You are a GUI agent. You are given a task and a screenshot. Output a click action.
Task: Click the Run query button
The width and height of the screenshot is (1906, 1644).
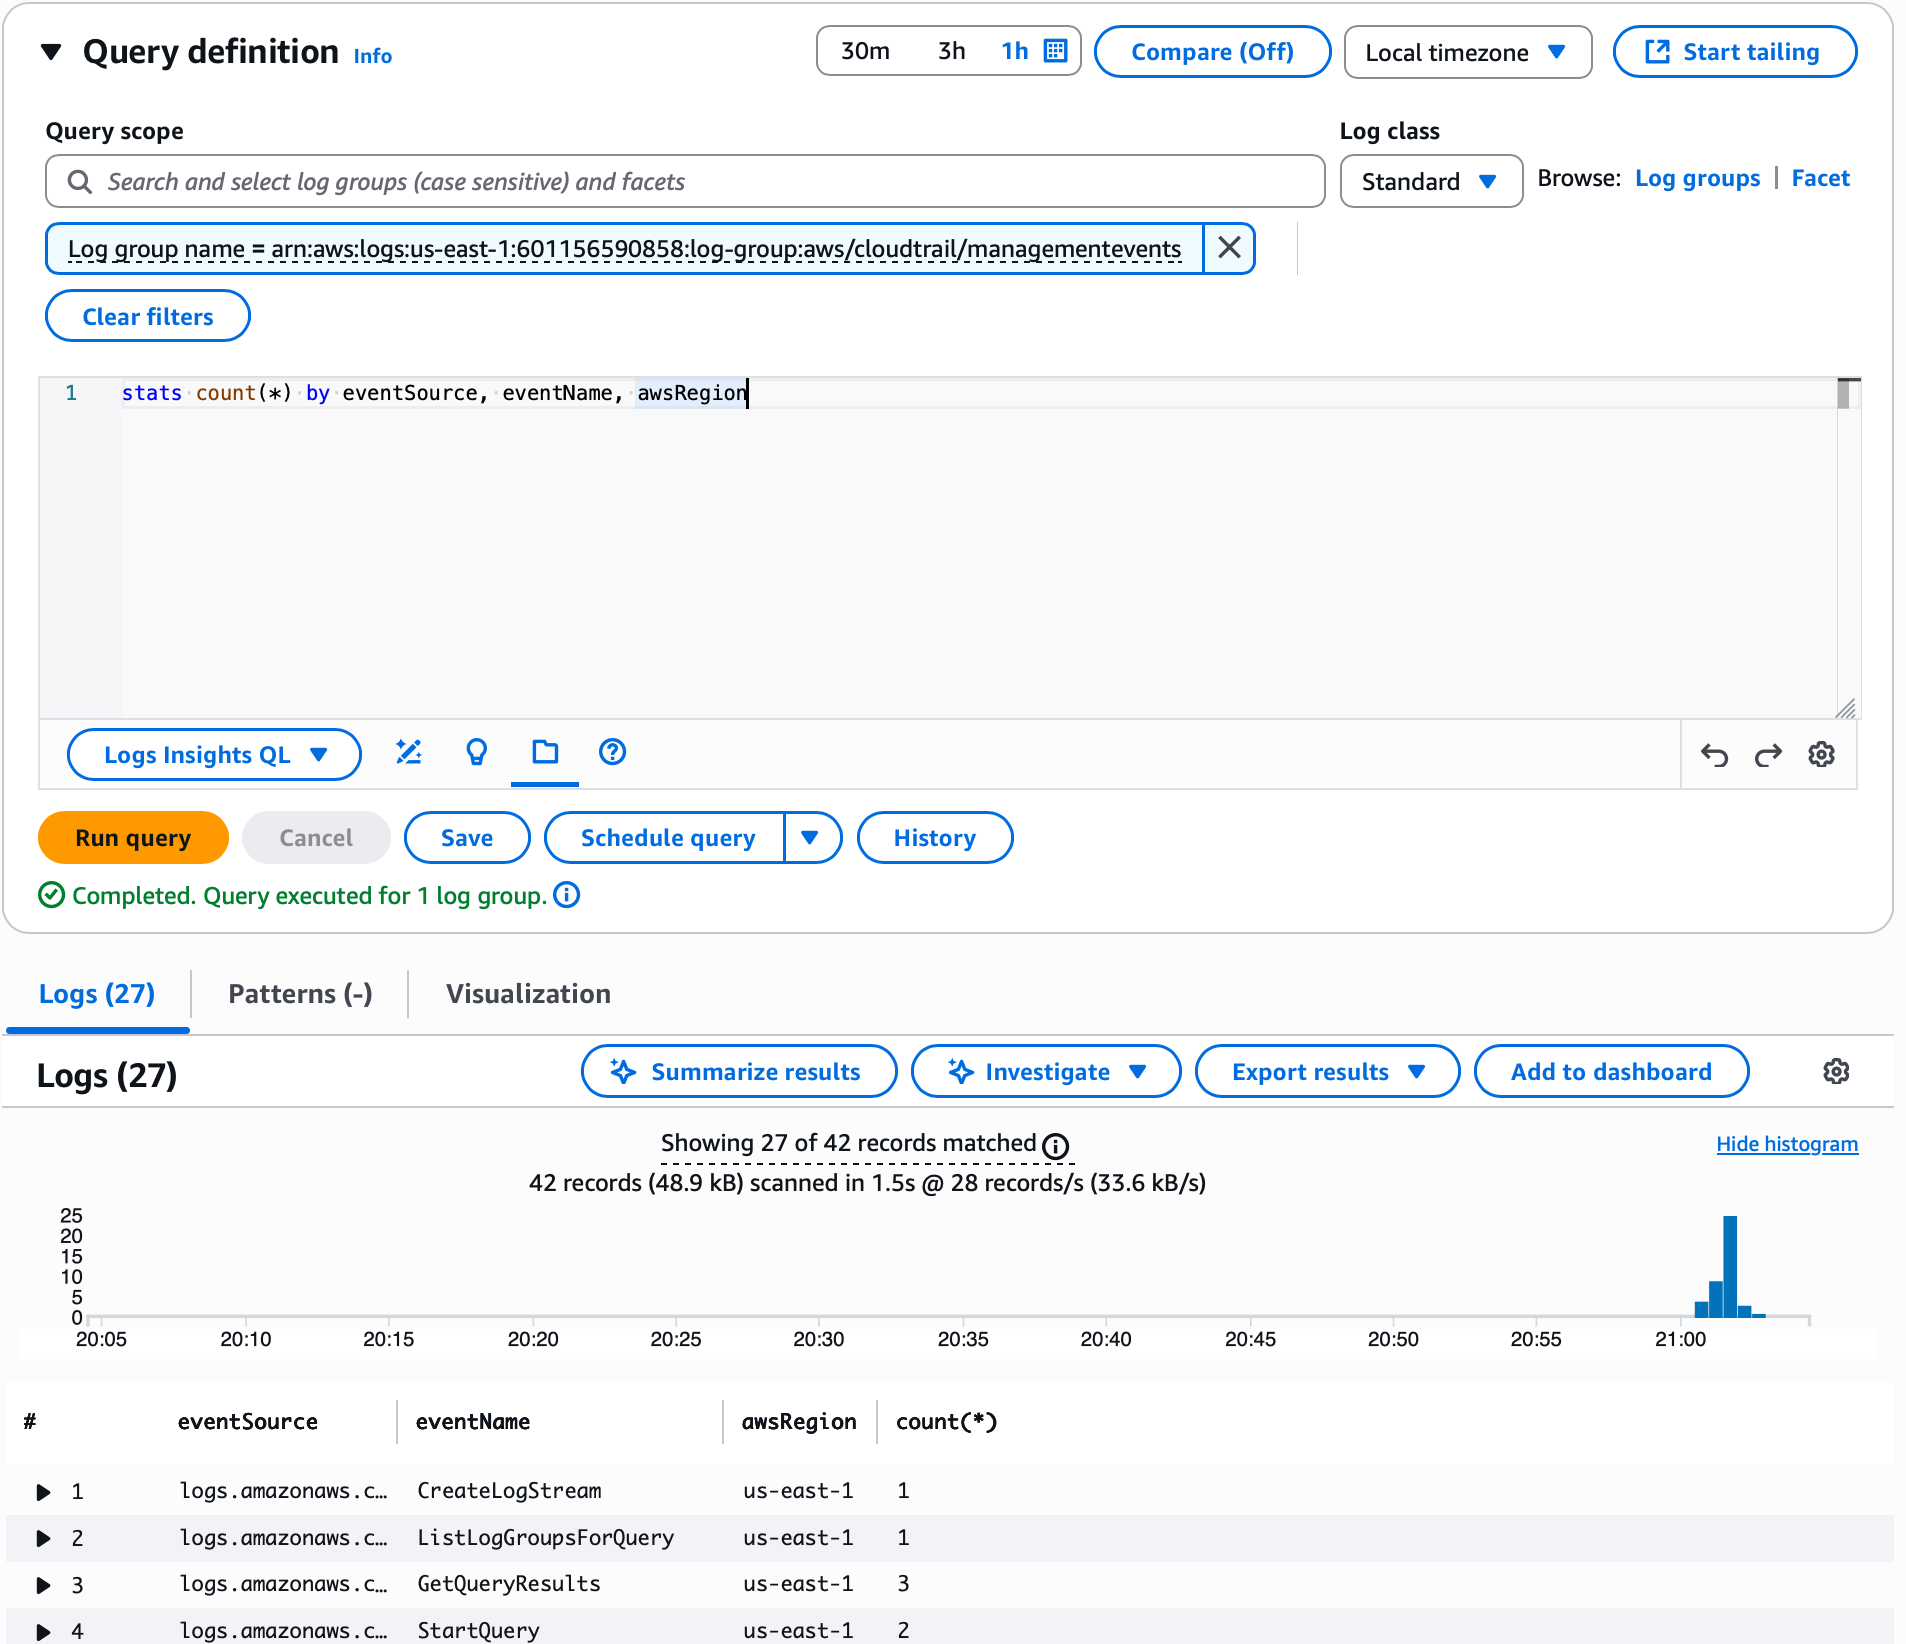pyautogui.click(x=133, y=838)
